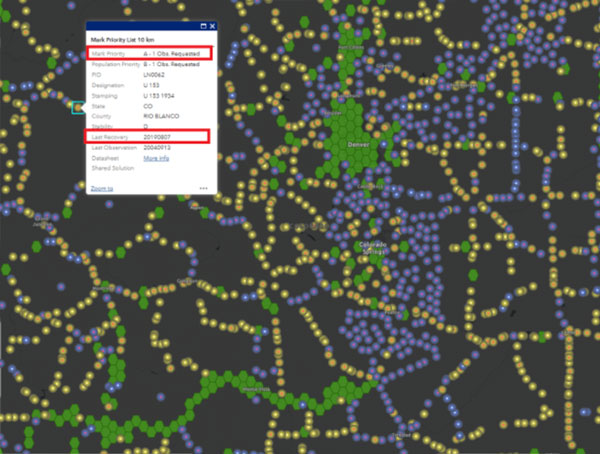Click the Last Recovery date 20190807

(158, 135)
